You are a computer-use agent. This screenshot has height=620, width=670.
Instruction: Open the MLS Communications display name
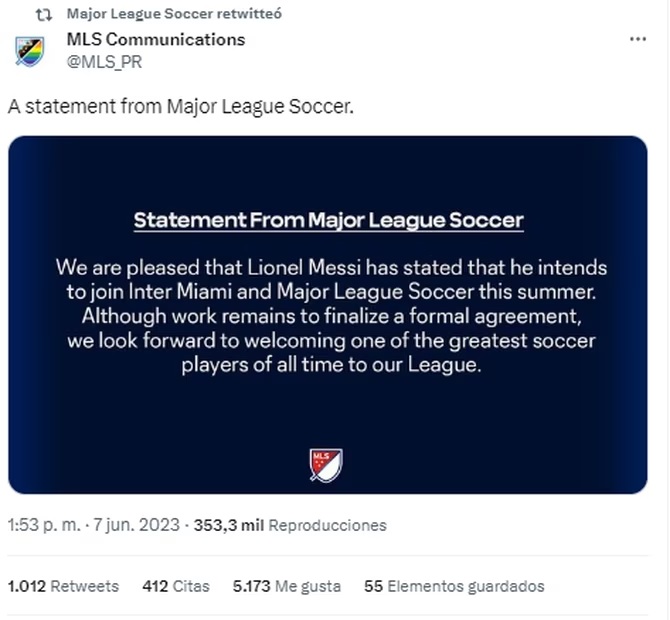click(155, 40)
